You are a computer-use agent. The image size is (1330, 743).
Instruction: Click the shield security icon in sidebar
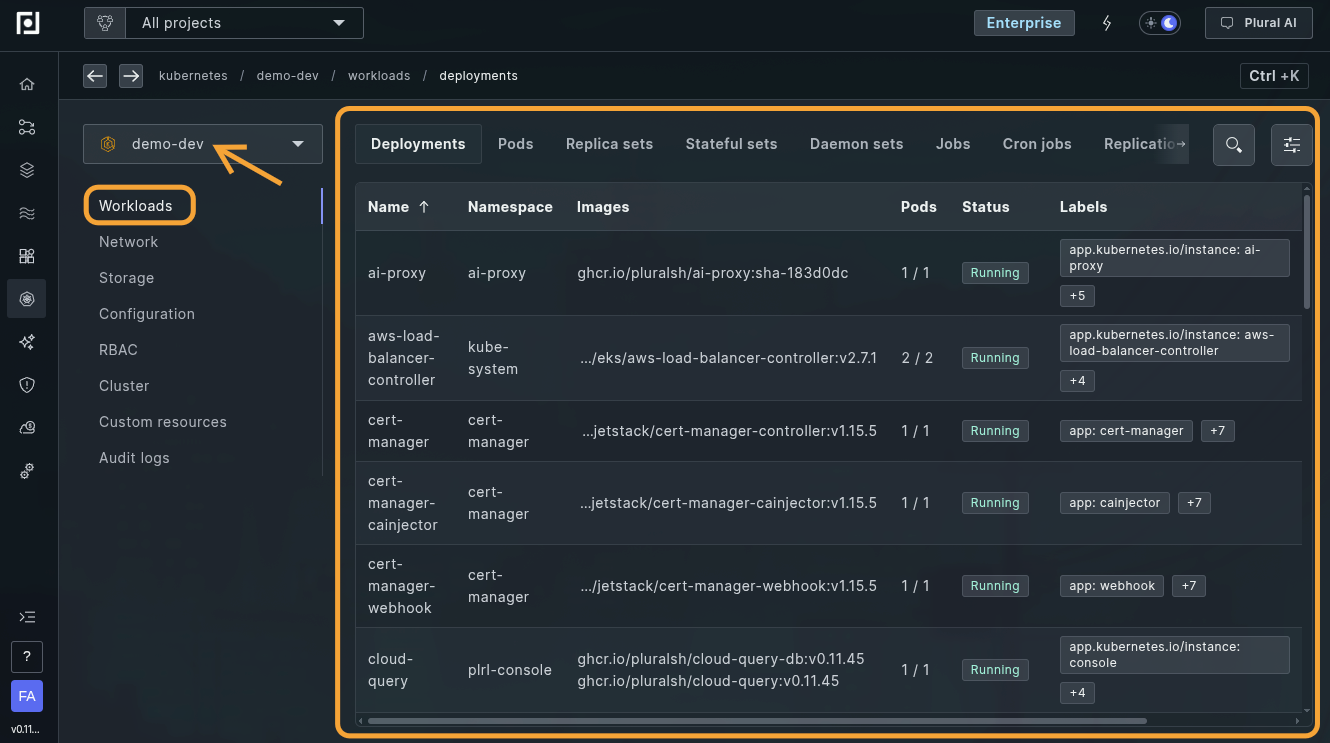[27, 385]
